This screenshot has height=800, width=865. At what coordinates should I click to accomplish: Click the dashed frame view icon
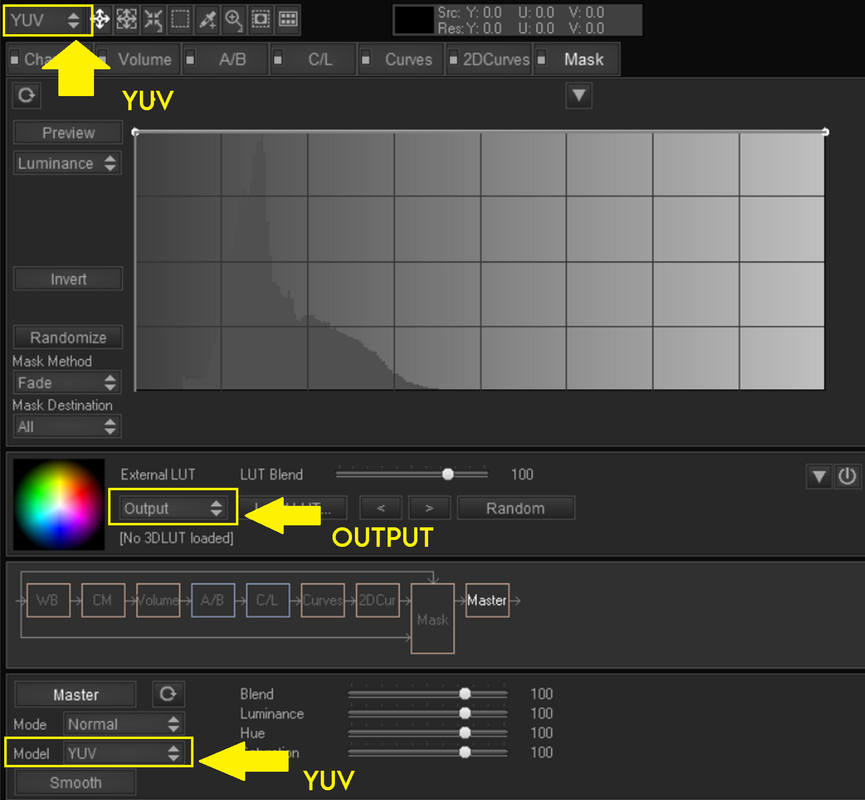(260, 20)
